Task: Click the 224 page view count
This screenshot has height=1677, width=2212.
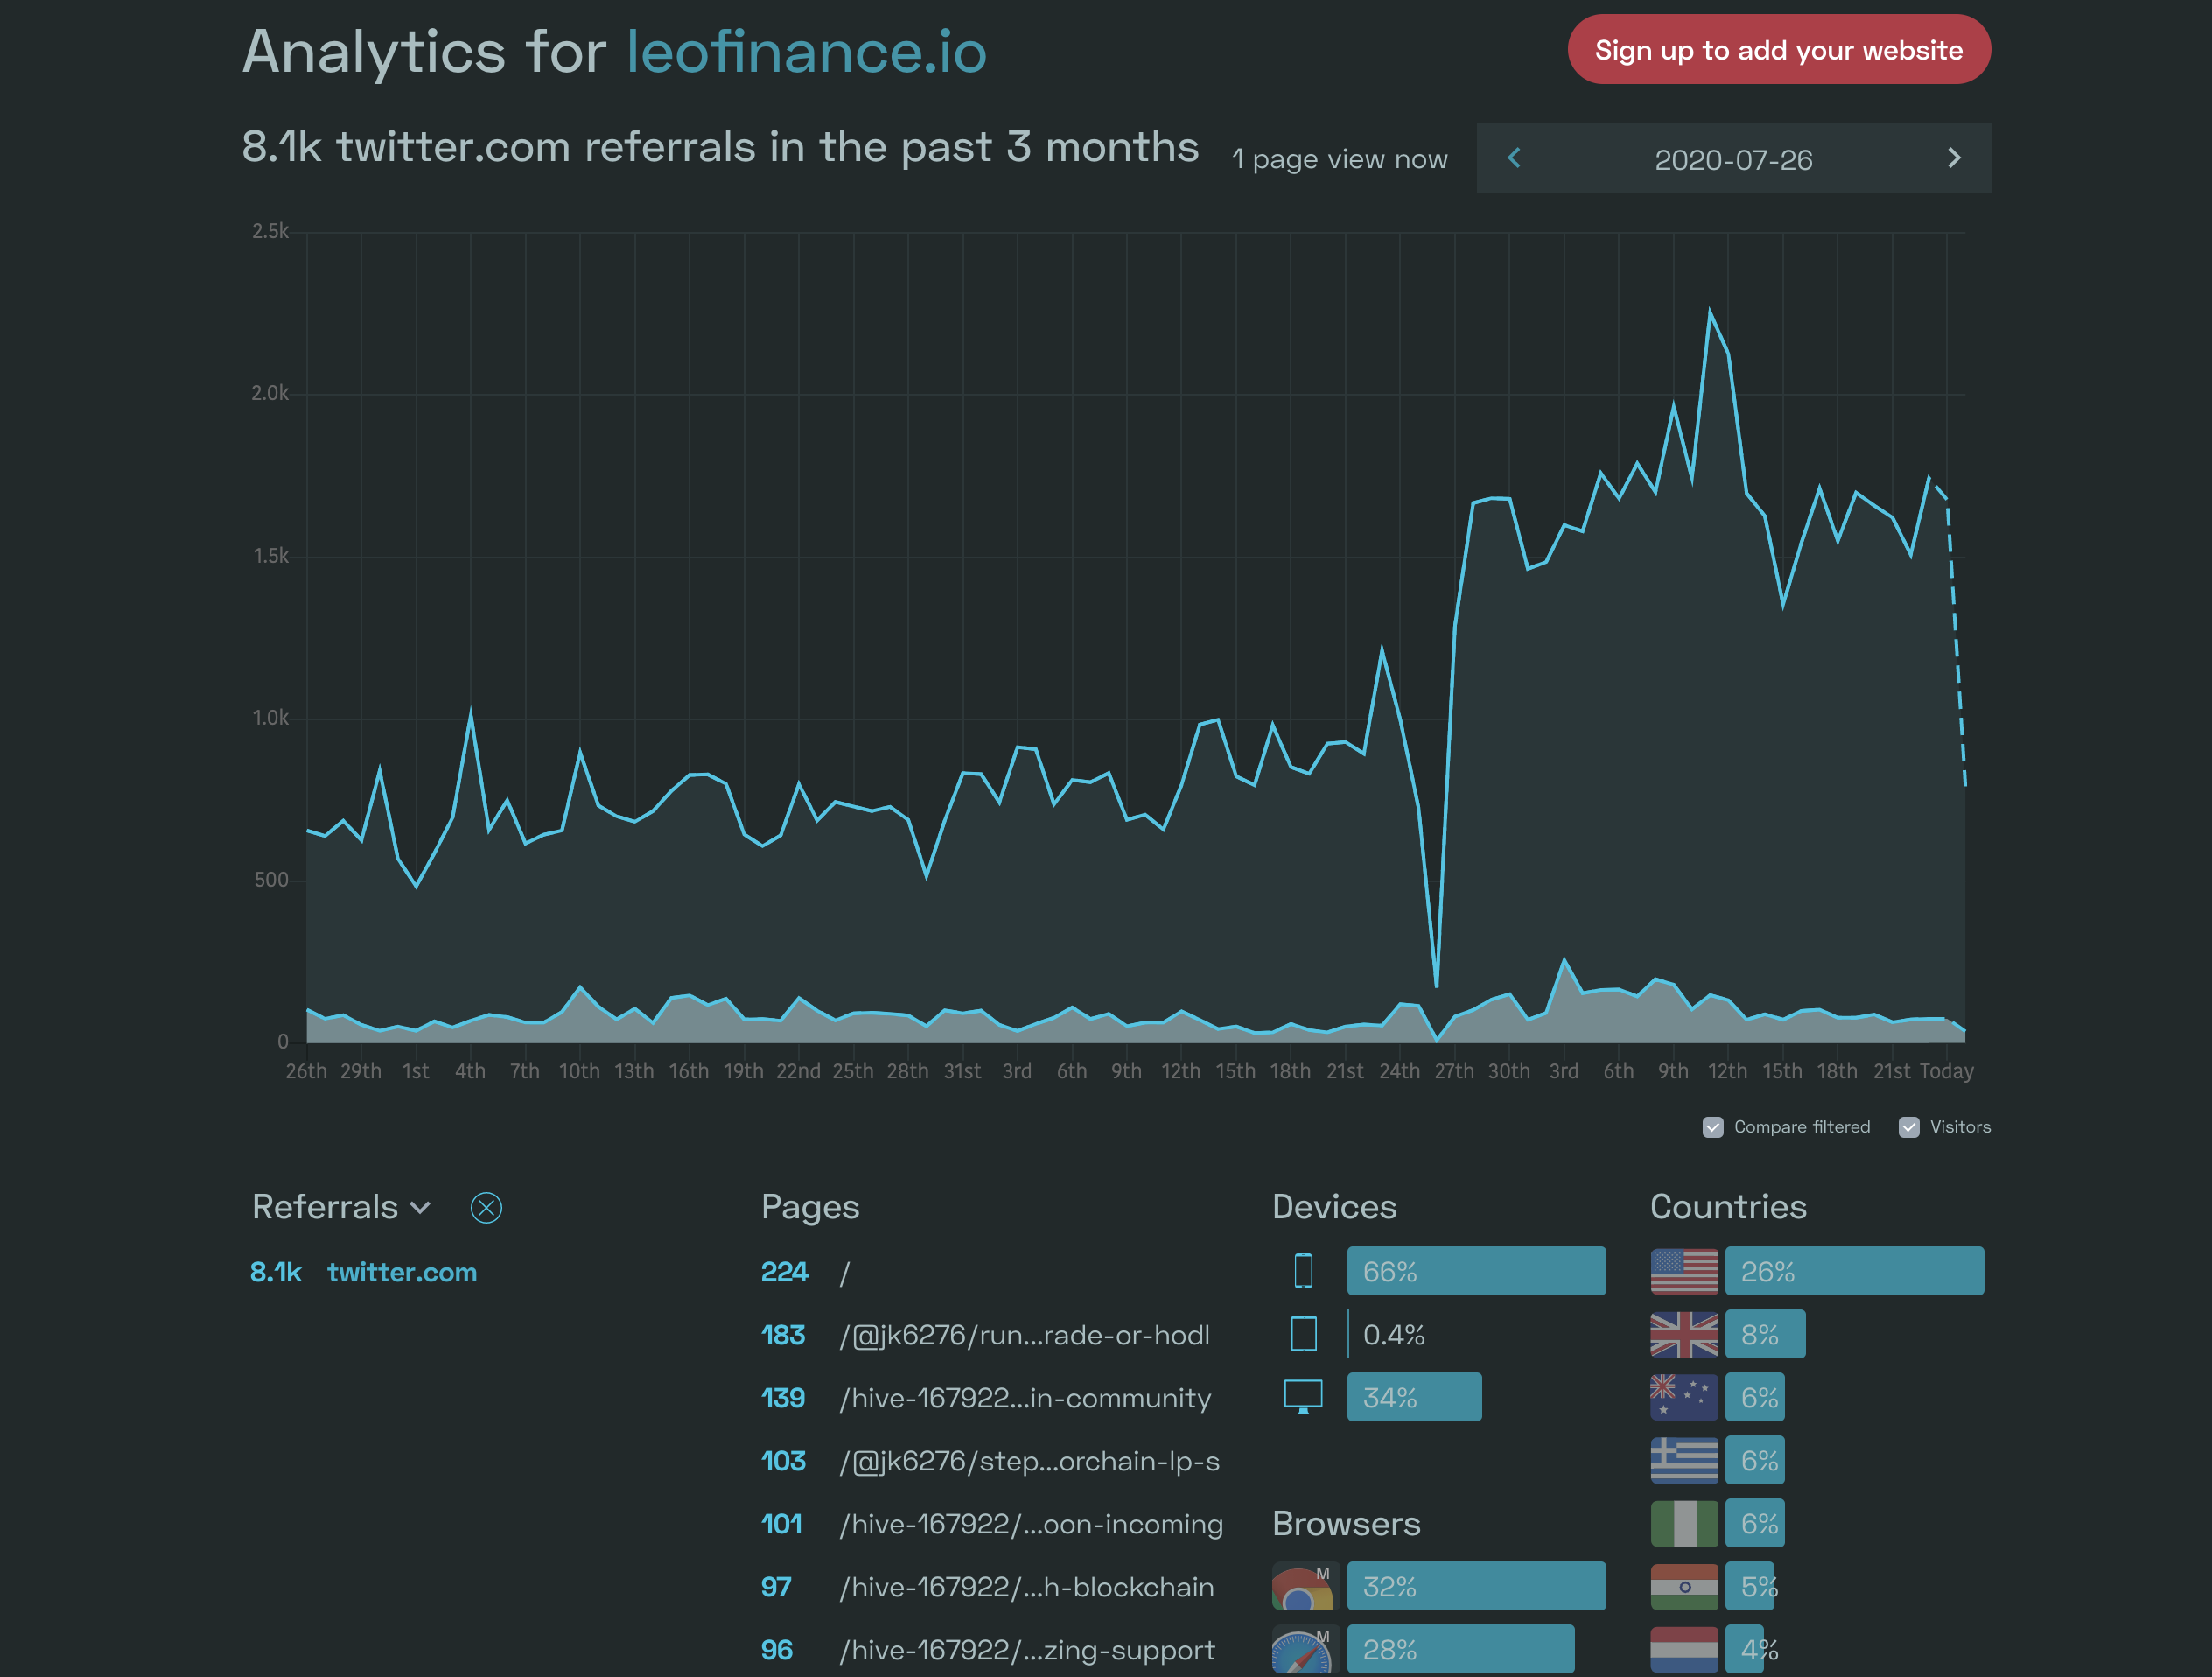Action: coord(784,1272)
